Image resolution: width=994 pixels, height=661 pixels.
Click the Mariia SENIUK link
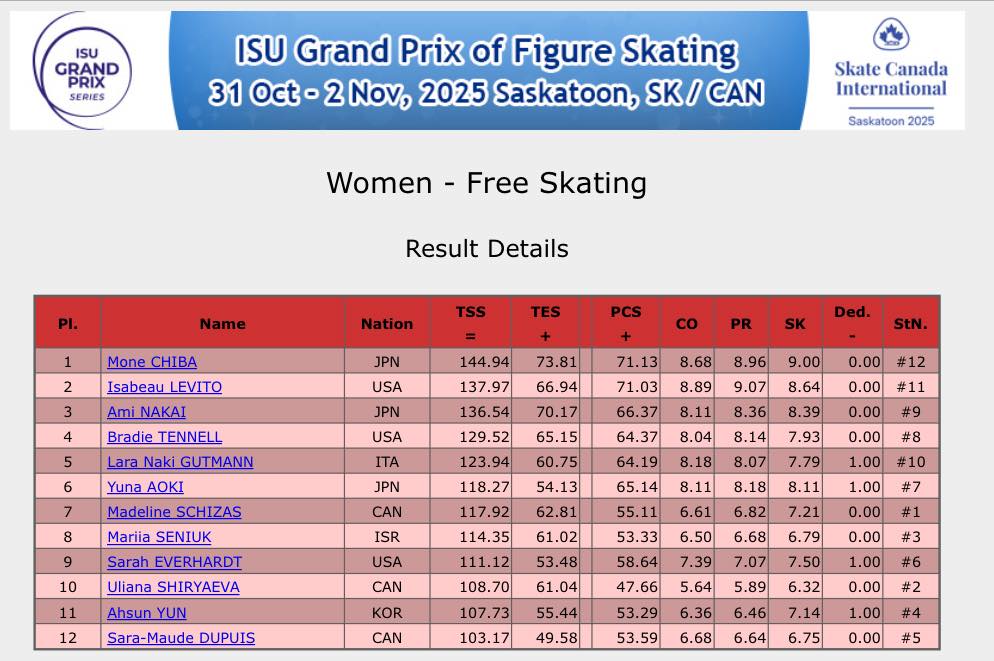point(158,537)
